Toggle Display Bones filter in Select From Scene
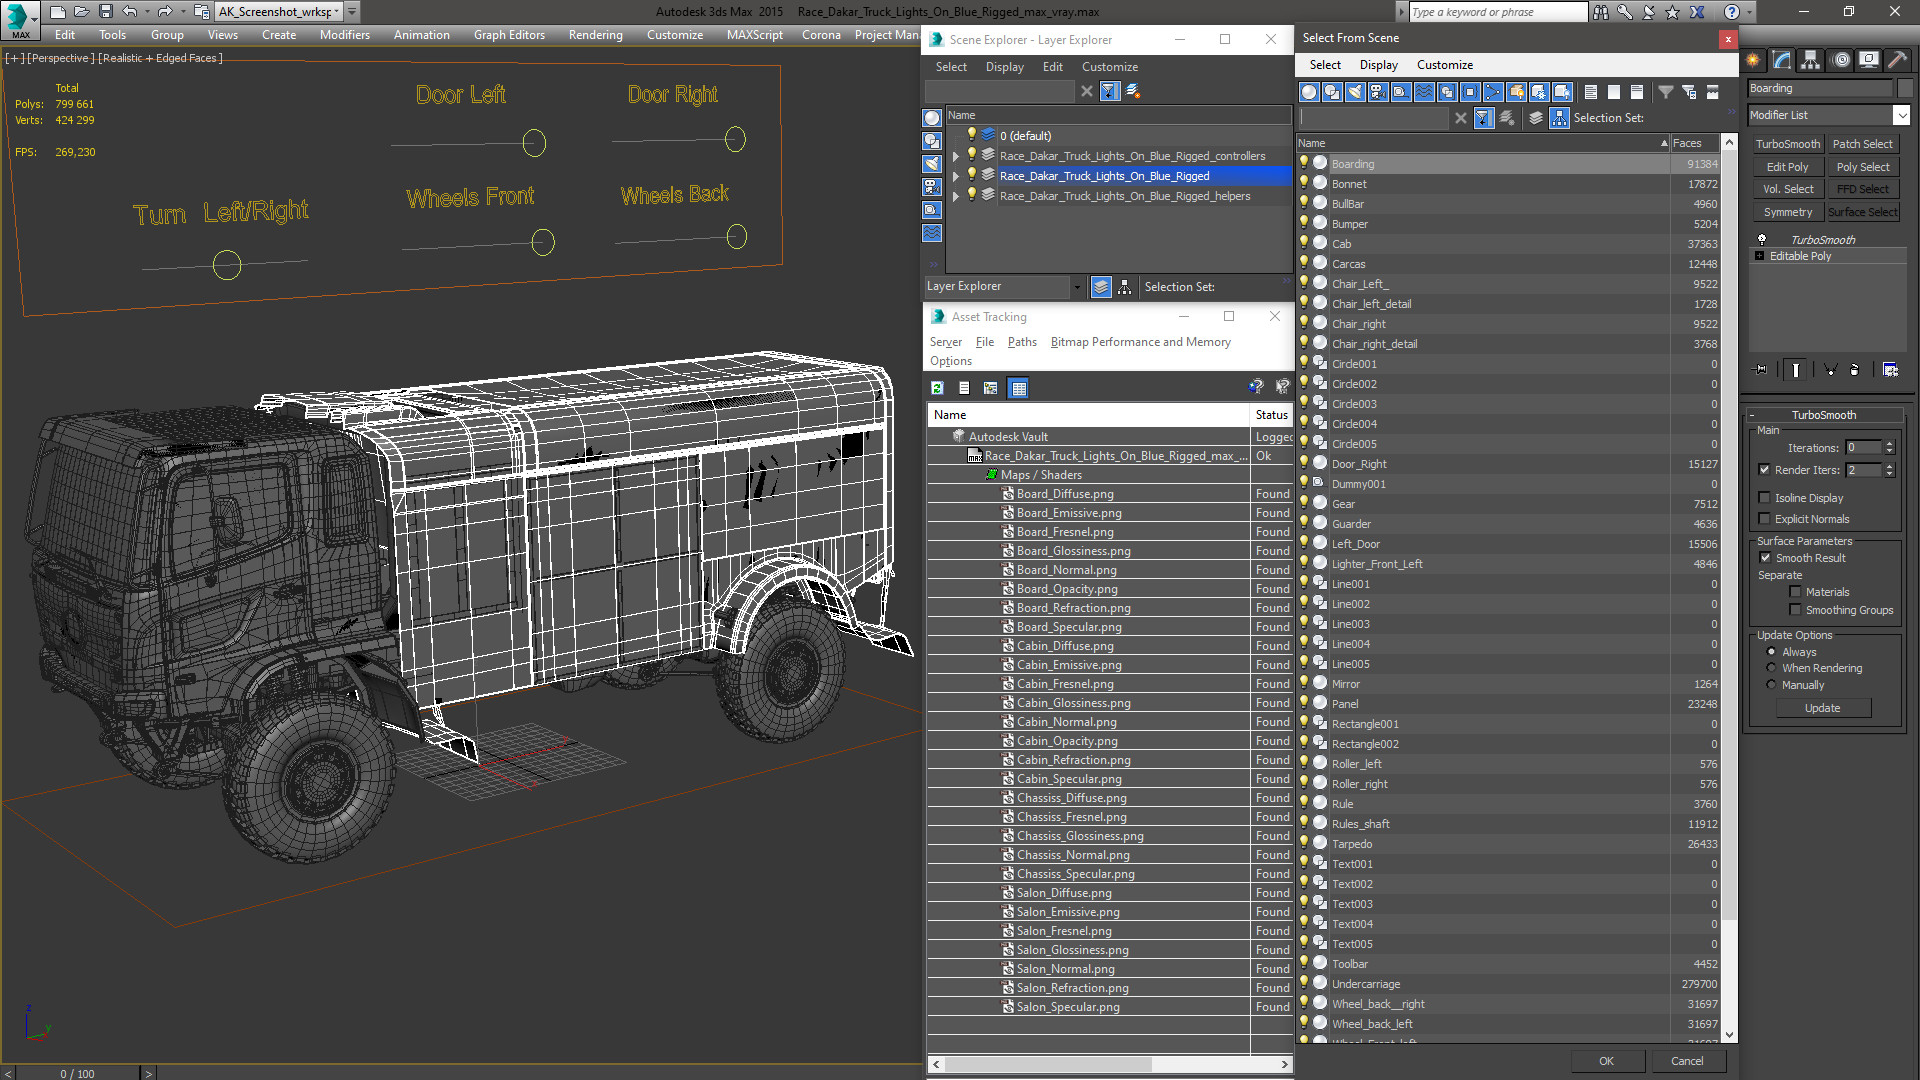This screenshot has width=1920, height=1080. [x=1493, y=92]
